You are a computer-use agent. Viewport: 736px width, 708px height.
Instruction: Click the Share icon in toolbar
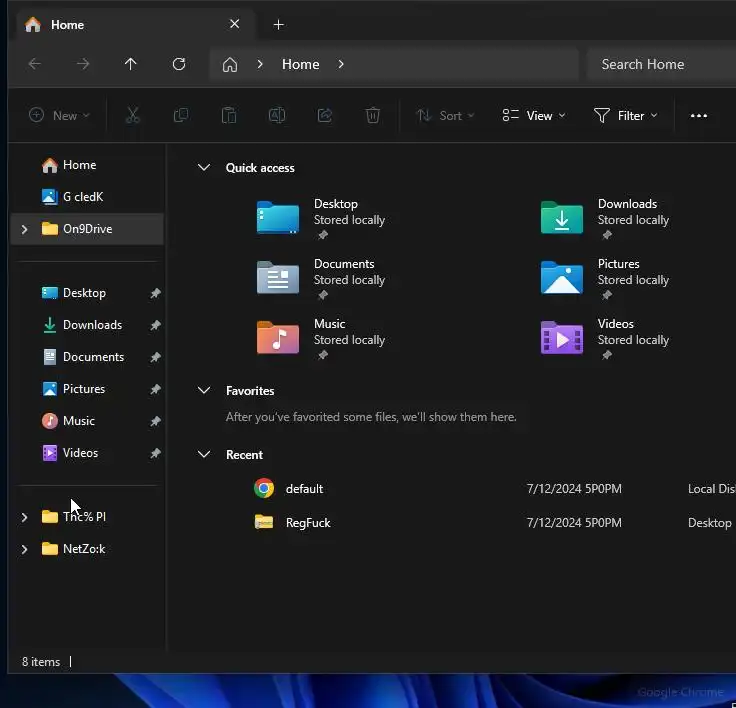point(325,115)
